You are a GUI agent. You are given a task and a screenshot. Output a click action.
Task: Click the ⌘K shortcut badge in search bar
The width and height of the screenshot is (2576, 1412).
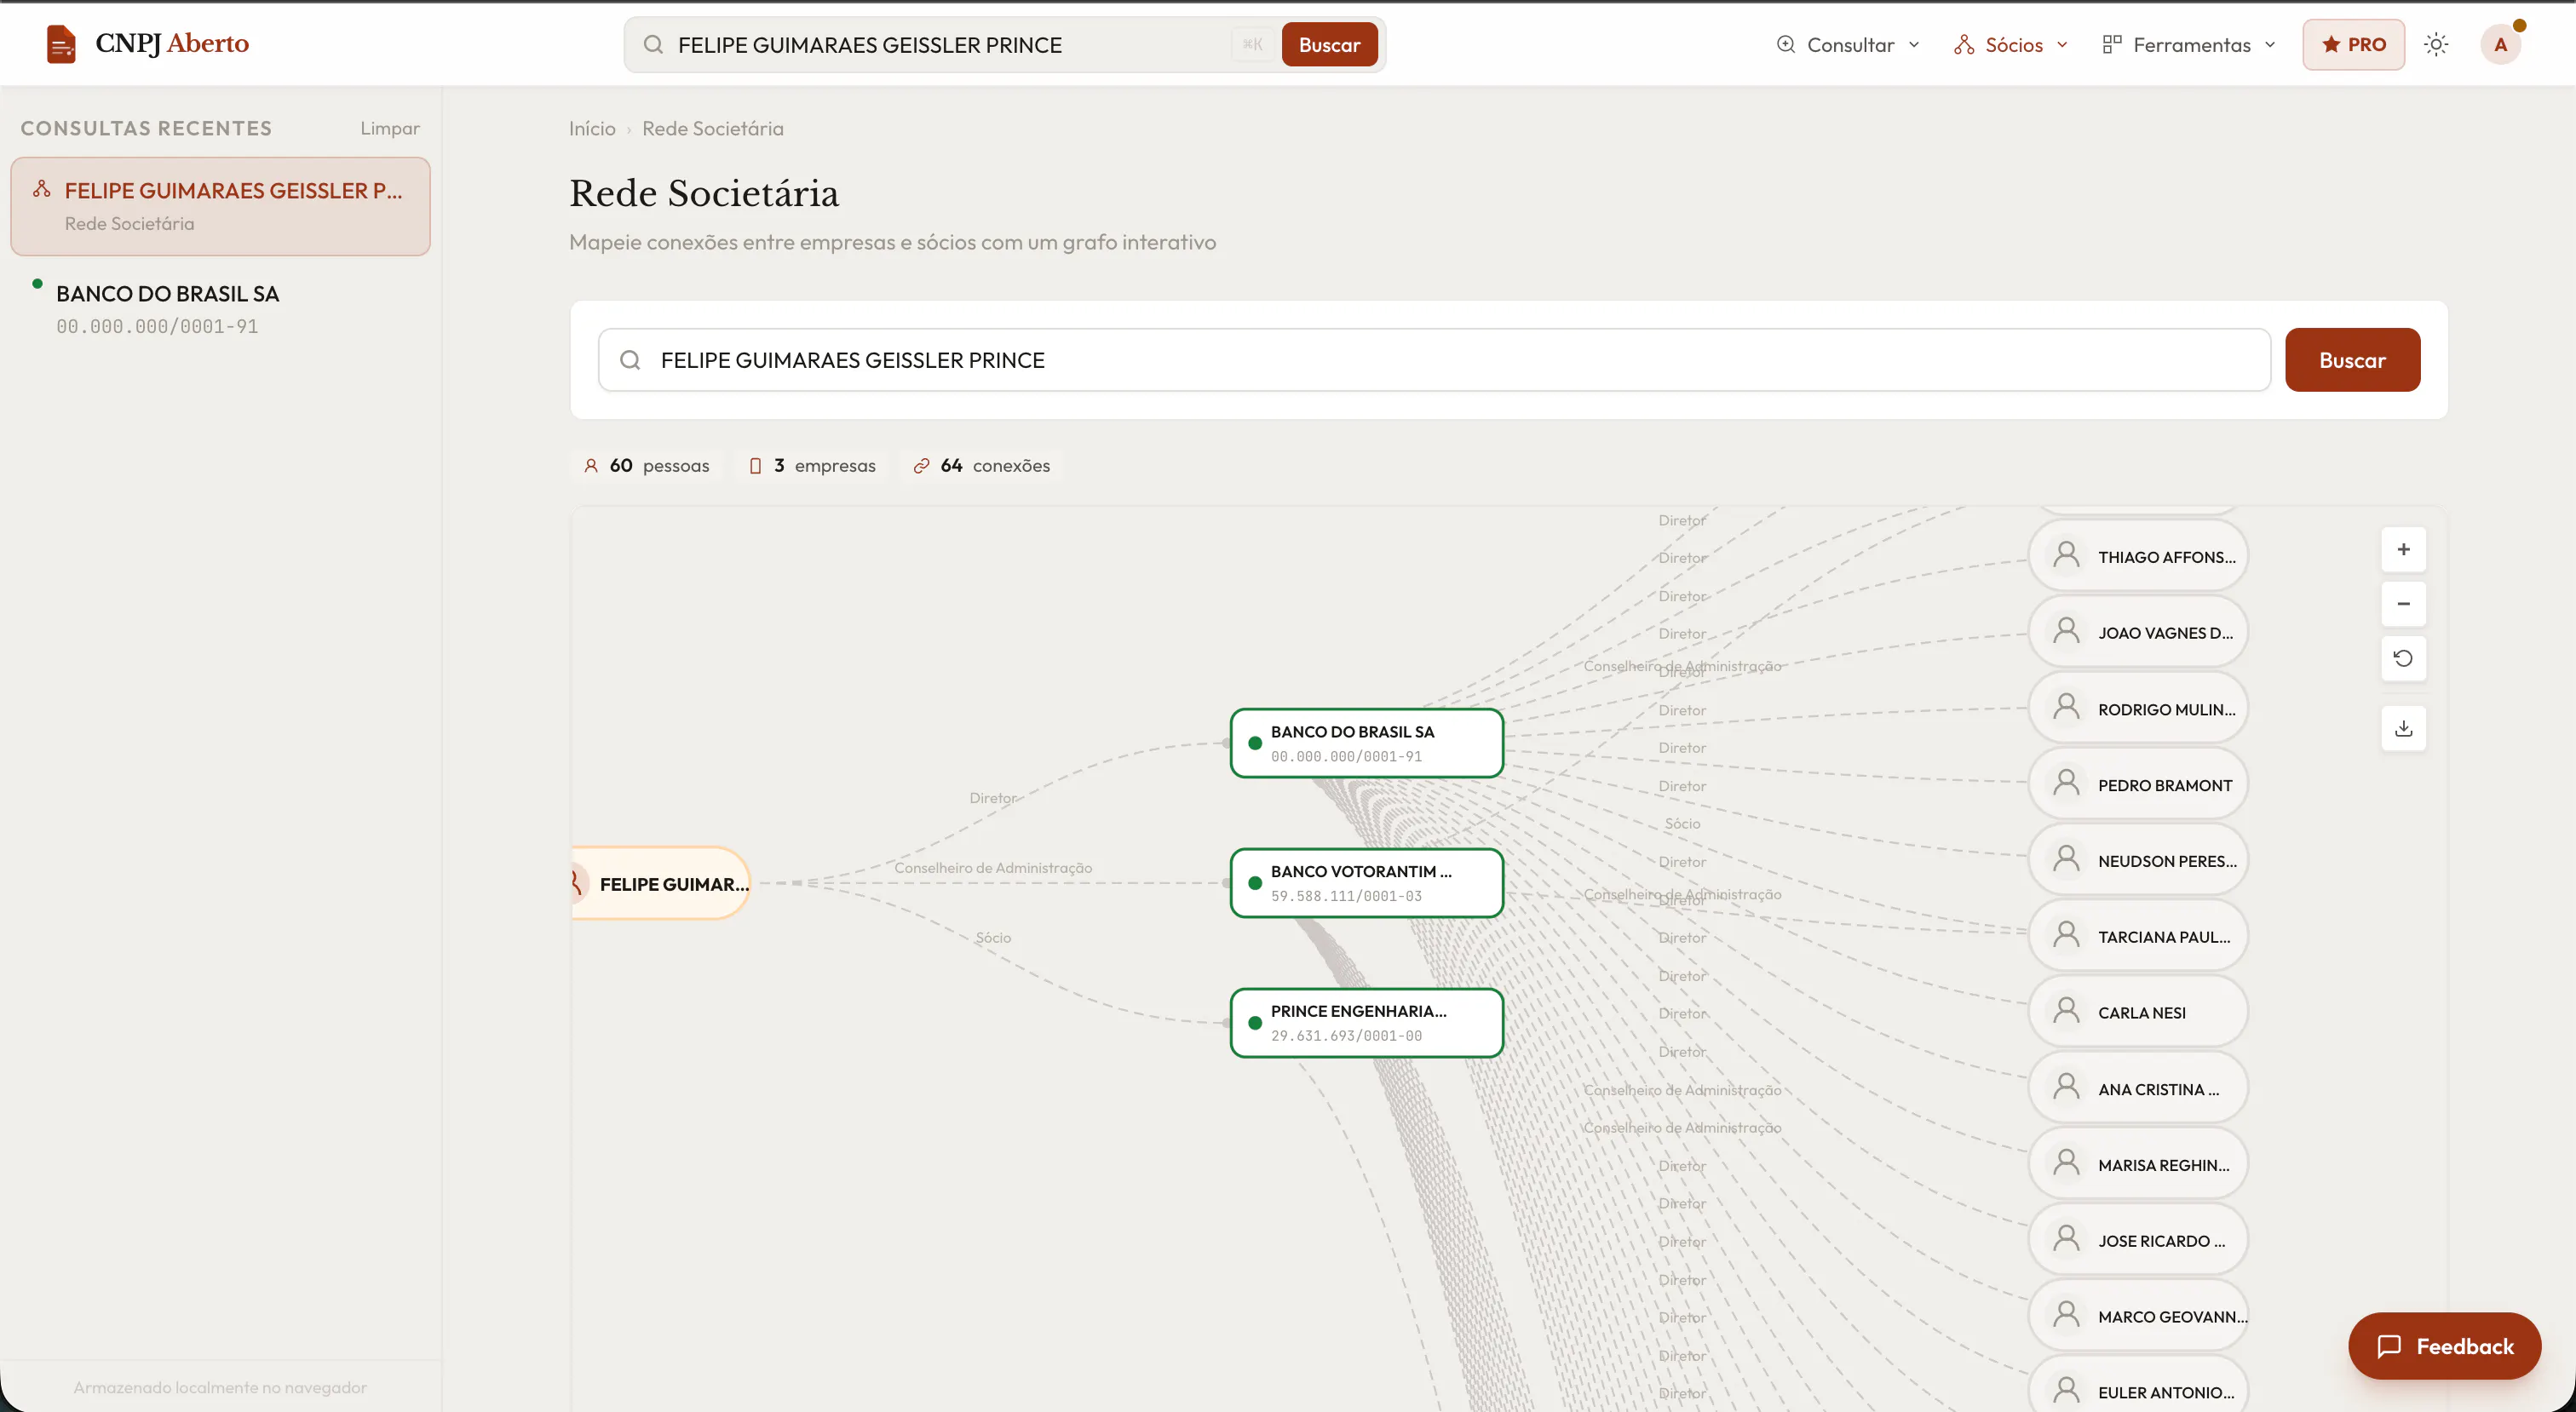(x=1252, y=45)
